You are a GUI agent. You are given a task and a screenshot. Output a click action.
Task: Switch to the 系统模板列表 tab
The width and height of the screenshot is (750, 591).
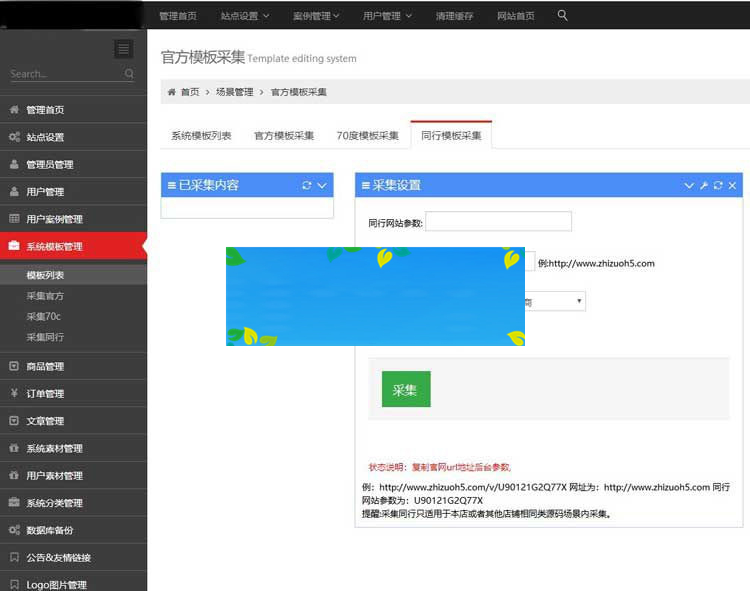pyautogui.click(x=201, y=136)
